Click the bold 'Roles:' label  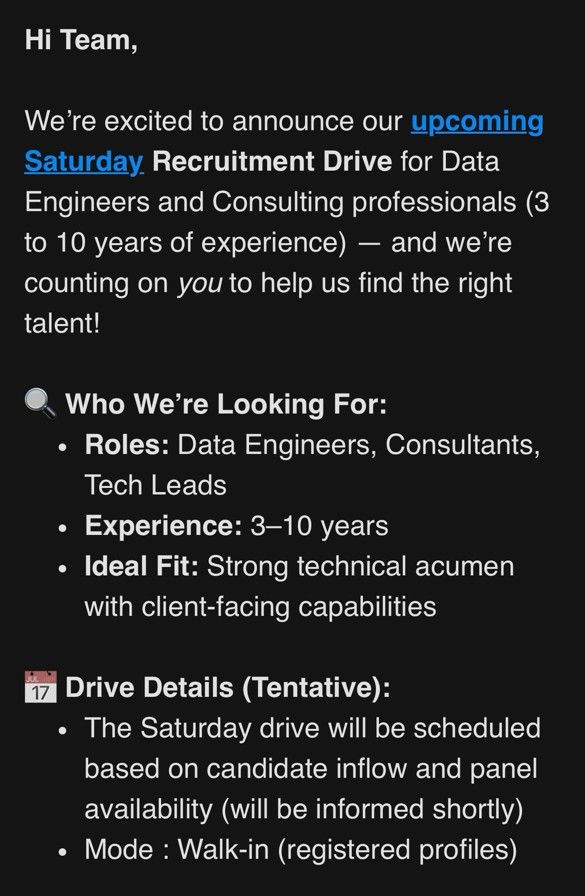(127, 445)
